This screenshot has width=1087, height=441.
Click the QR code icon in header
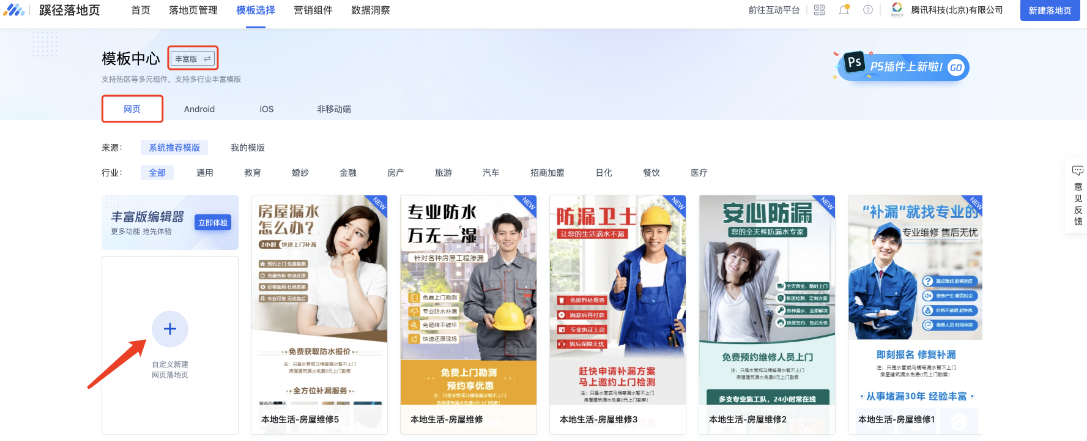tap(819, 10)
